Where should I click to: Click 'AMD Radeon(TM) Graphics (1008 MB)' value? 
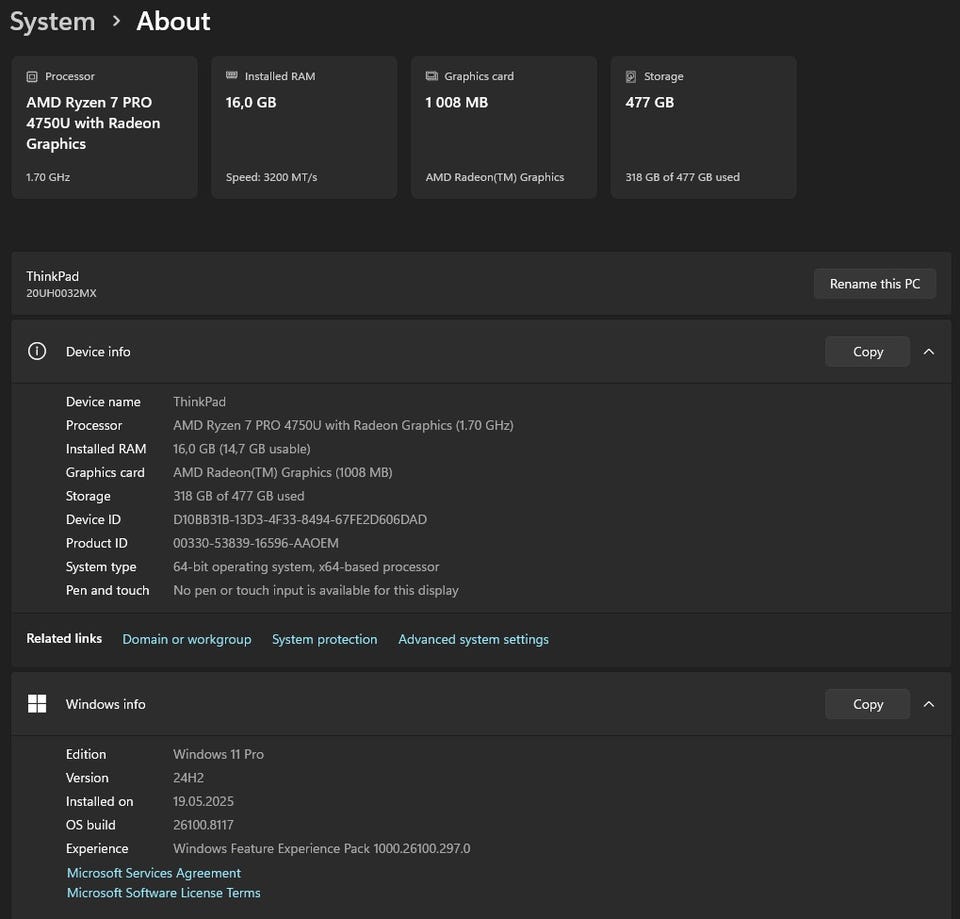pyautogui.click(x=283, y=473)
